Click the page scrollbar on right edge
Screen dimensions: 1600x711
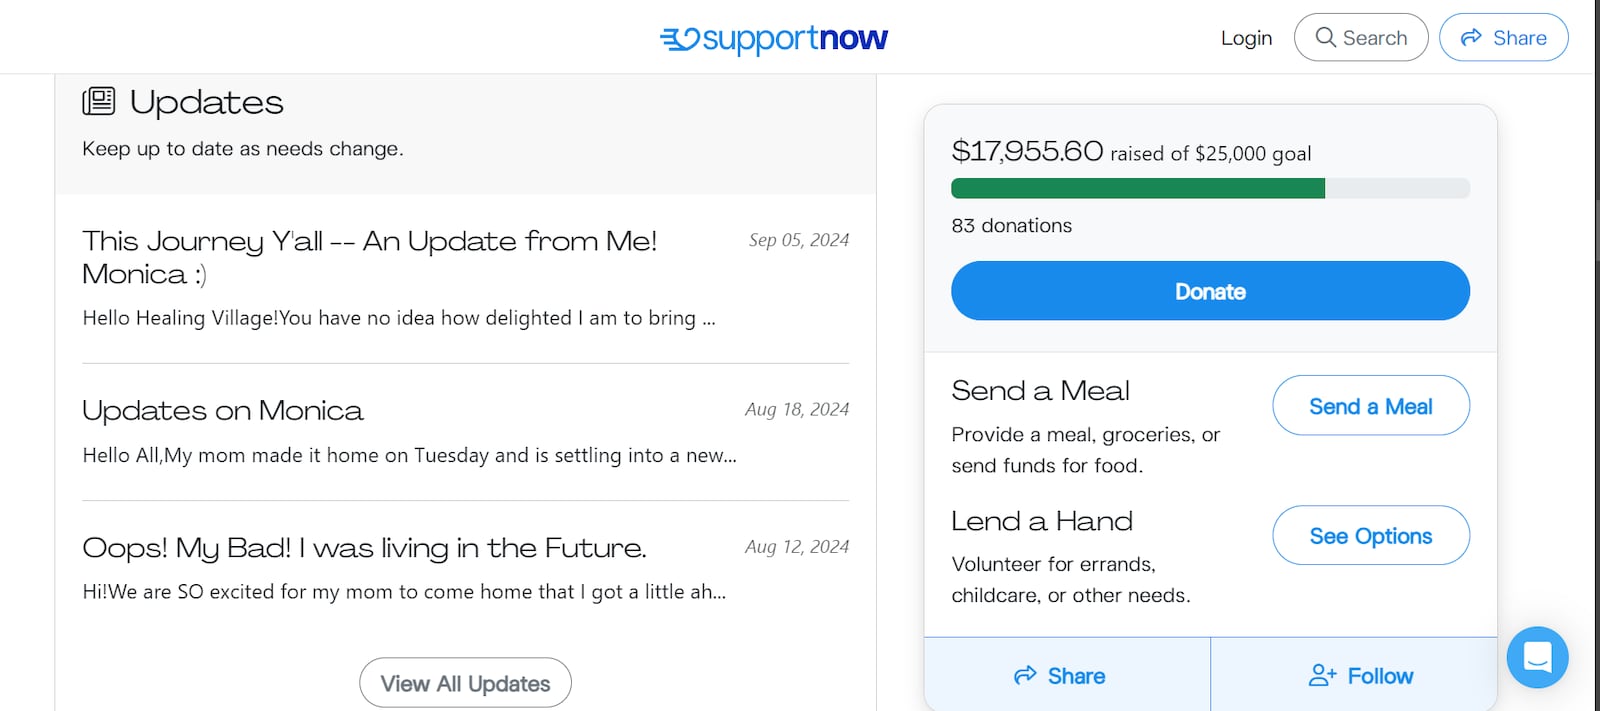tap(1597, 230)
